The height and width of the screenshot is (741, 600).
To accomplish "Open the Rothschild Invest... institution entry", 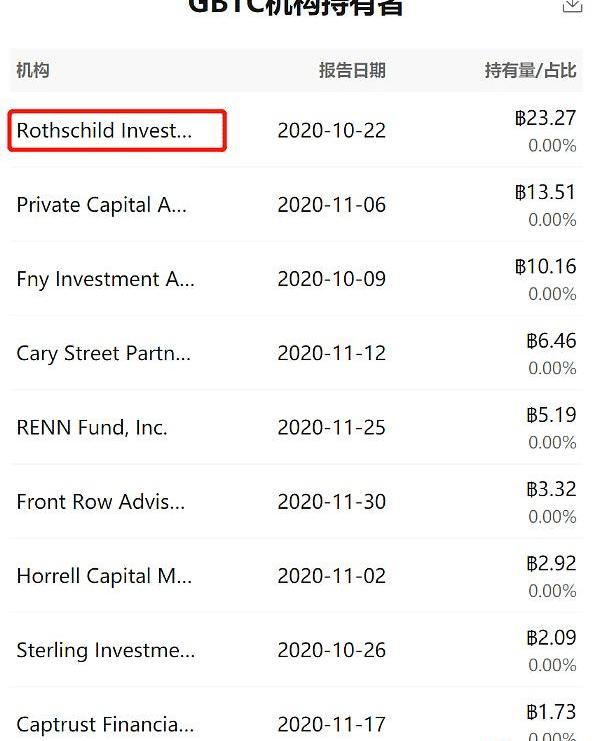I will point(105,131).
